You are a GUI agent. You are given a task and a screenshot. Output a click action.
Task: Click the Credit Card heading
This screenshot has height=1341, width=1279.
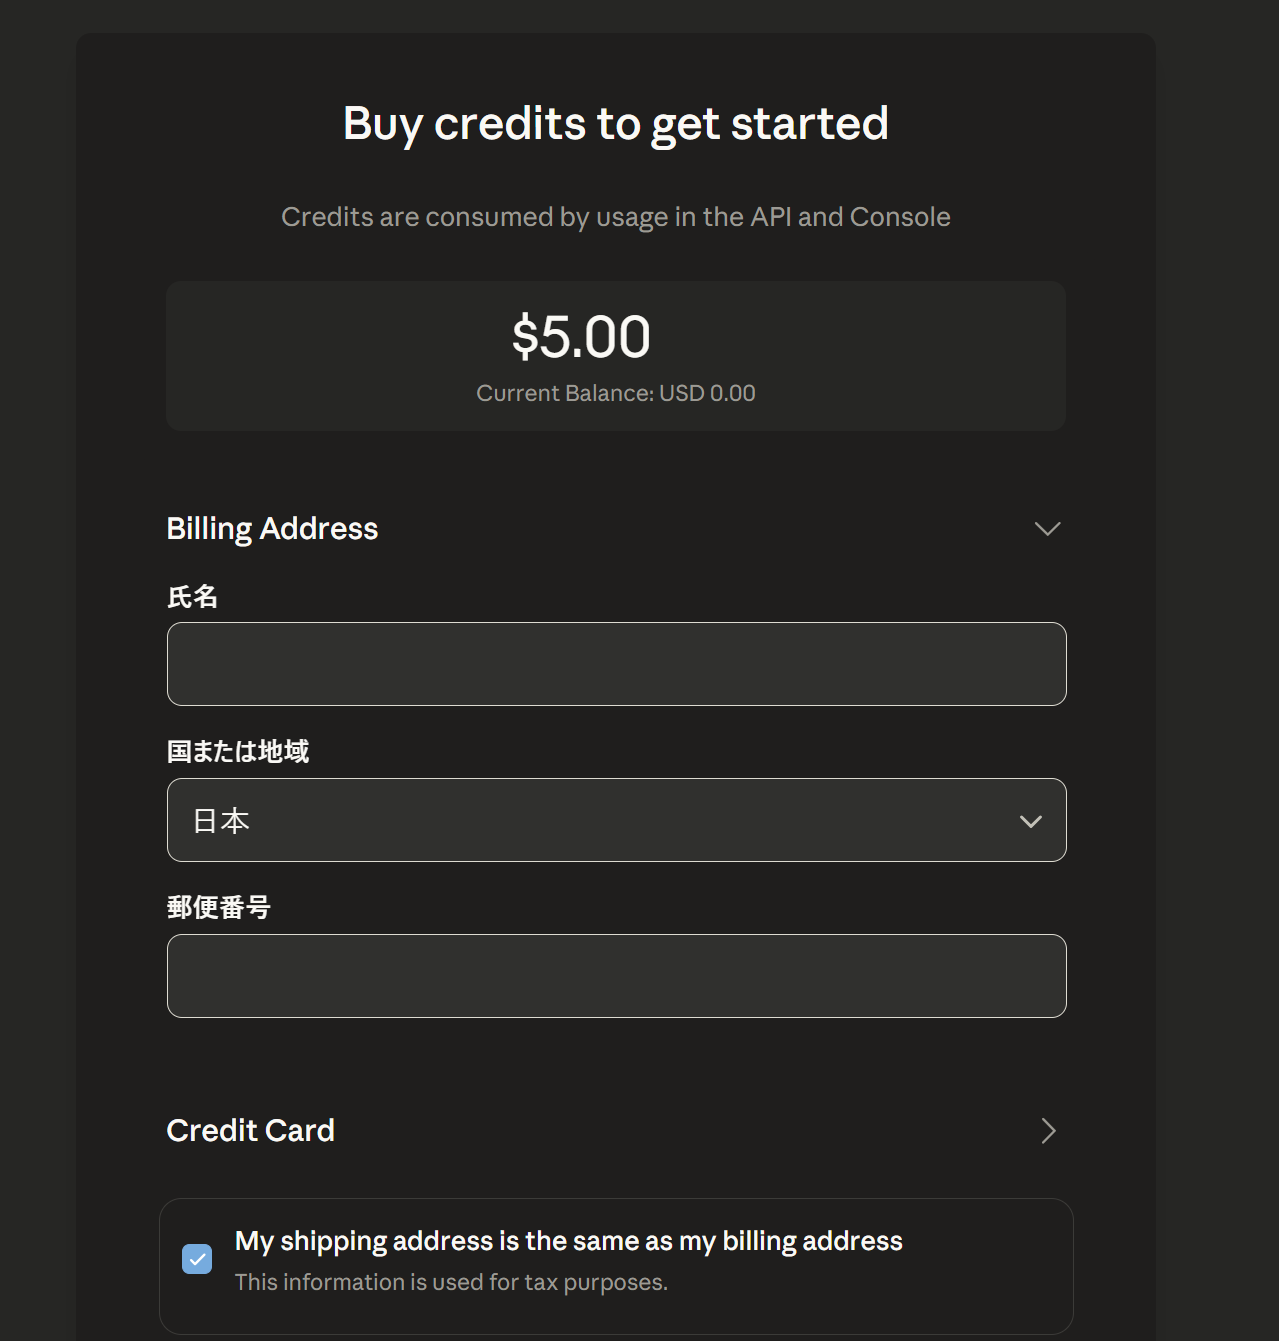point(250,1131)
